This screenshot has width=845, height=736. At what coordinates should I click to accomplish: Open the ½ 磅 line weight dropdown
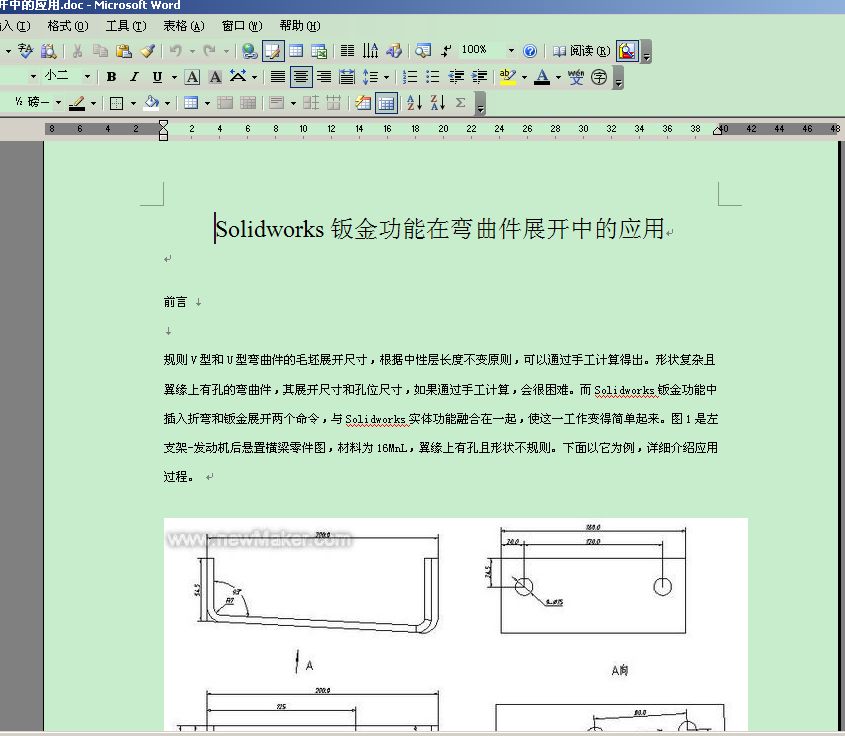coord(58,102)
